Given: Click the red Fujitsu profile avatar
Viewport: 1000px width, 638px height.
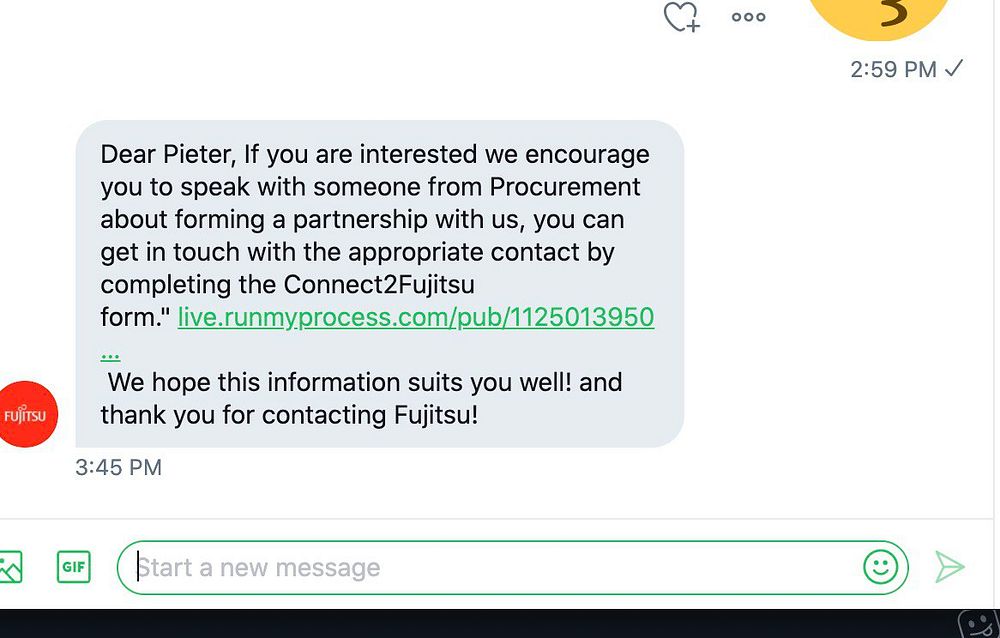Looking at the screenshot, I should 29,414.
